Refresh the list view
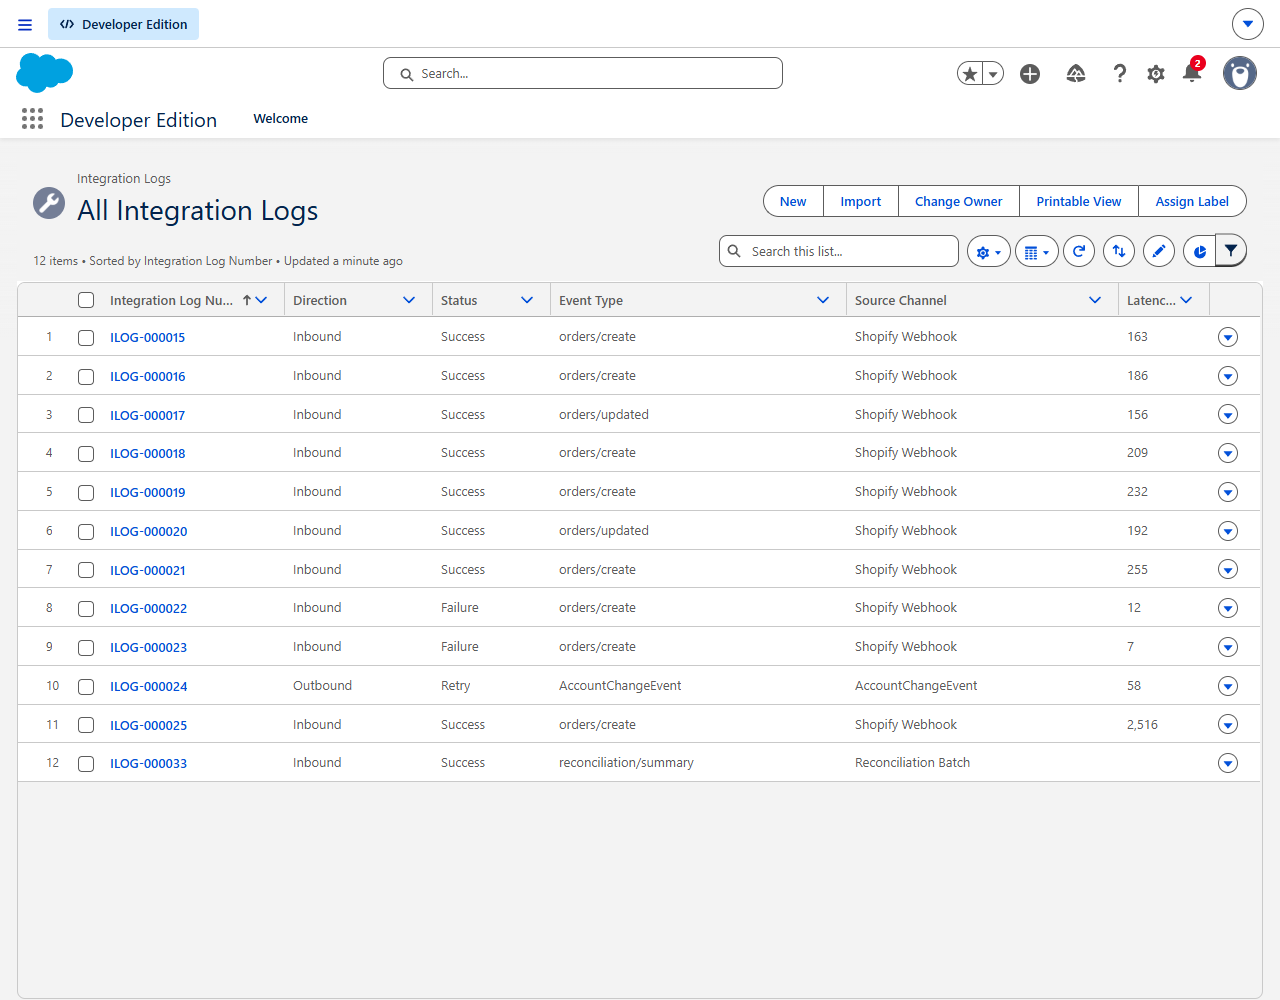 pyautogui.click(x=1079, y=252)
